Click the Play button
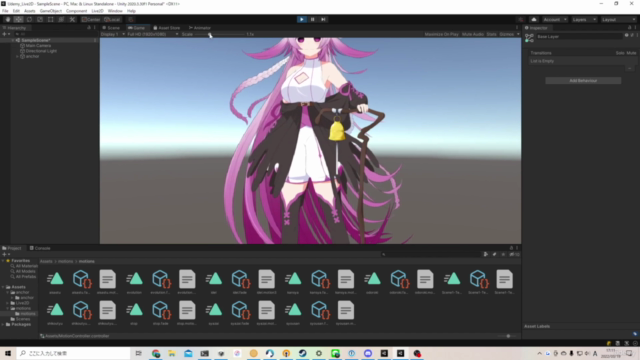 (302, 19)
